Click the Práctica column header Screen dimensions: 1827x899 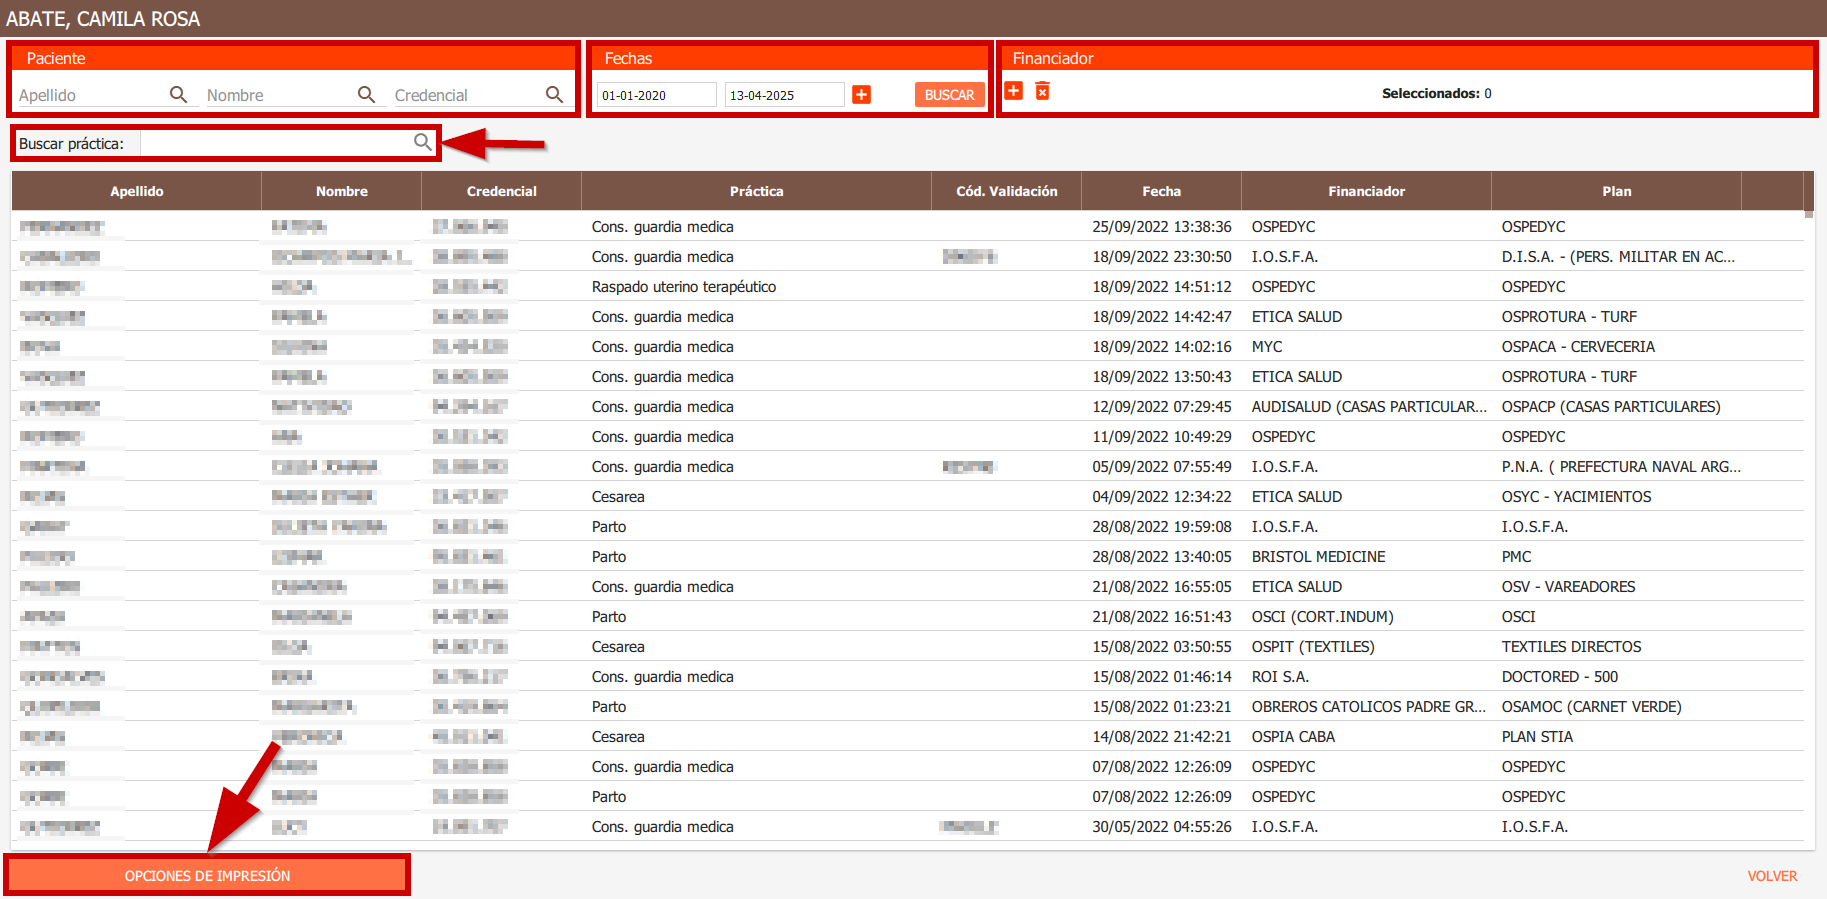(756, 191)
